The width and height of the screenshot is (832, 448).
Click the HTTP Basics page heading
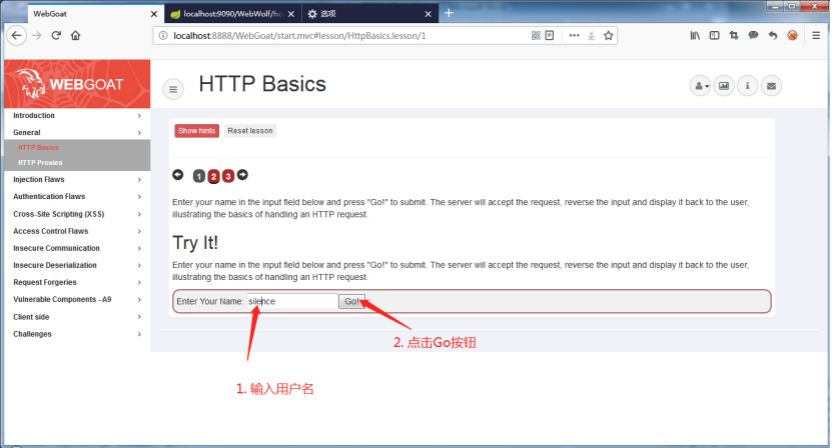pyautogui.click(x=262, y=84)
